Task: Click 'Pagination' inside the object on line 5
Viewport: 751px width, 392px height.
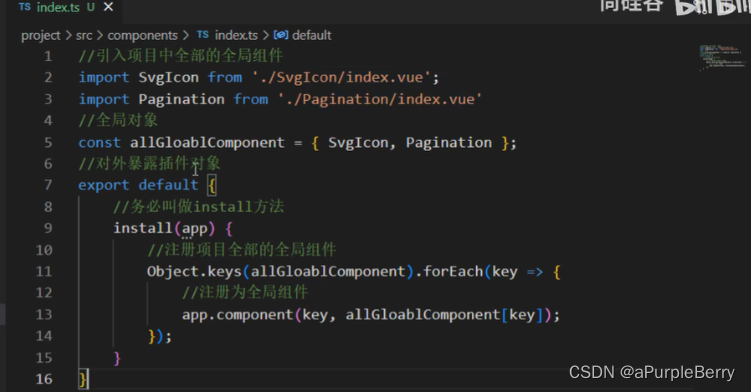Action: [449, 143]
